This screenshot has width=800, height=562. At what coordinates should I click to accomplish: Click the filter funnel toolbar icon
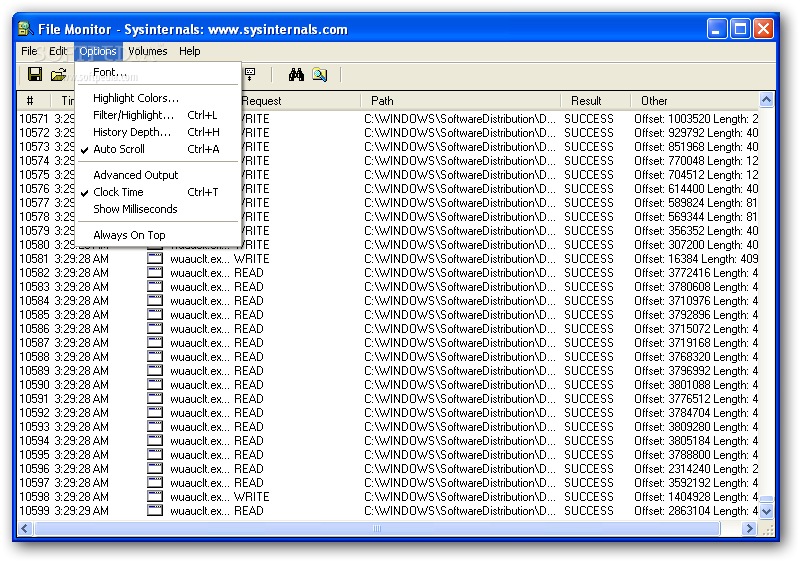click(250, 74)
